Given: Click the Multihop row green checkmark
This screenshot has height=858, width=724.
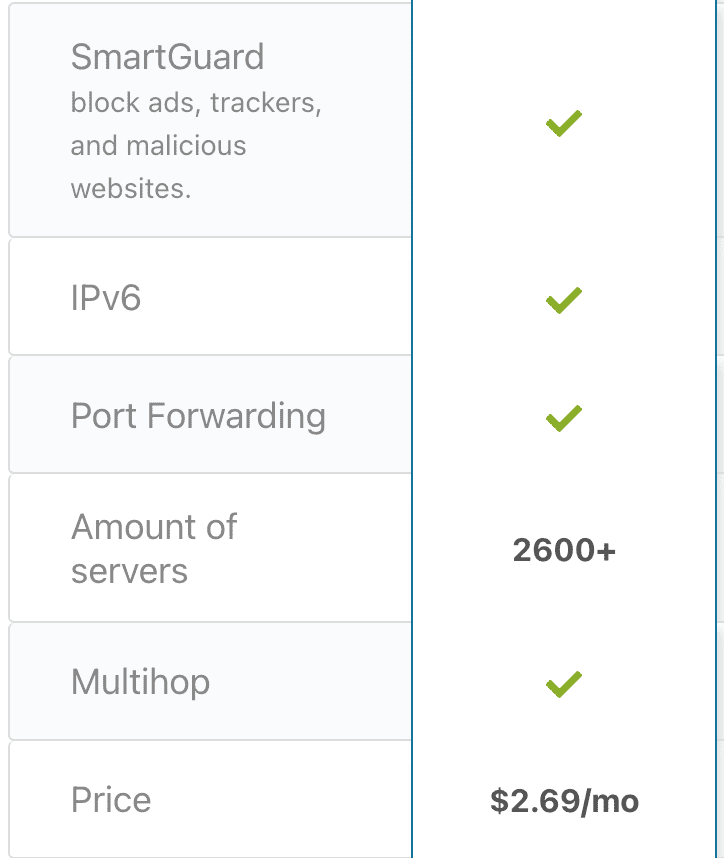Looking at the screenshot, I should point(564,684).
